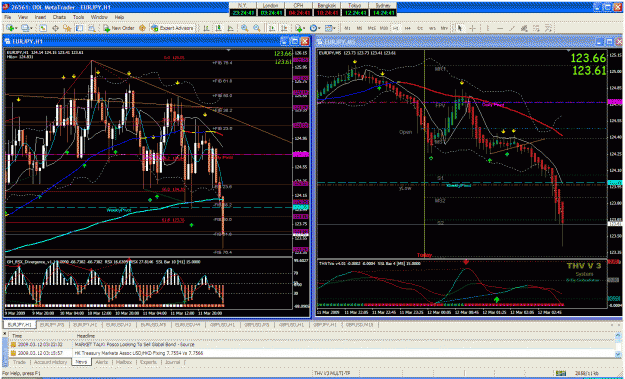Switch to the Journal terminal tab
Image resolution: width=625 pixels, height=379 pixels.
coord(173,362)
